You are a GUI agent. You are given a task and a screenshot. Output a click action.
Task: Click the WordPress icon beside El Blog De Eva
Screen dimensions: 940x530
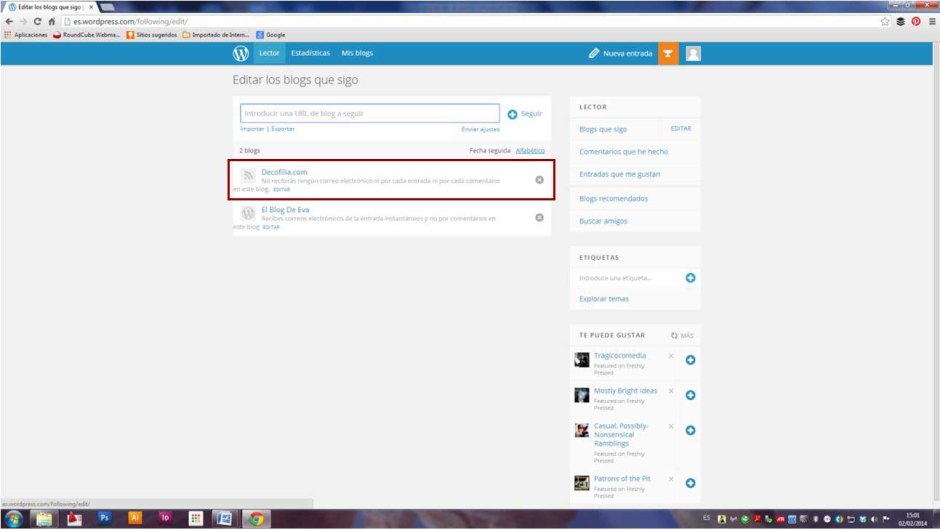click(x=248, y=213)
